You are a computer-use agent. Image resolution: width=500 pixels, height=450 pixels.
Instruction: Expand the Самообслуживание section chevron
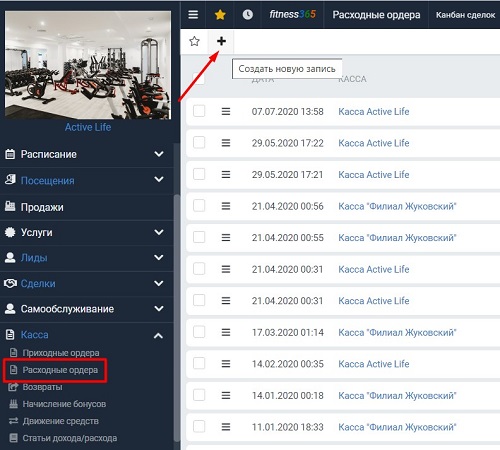coord(159,309)
